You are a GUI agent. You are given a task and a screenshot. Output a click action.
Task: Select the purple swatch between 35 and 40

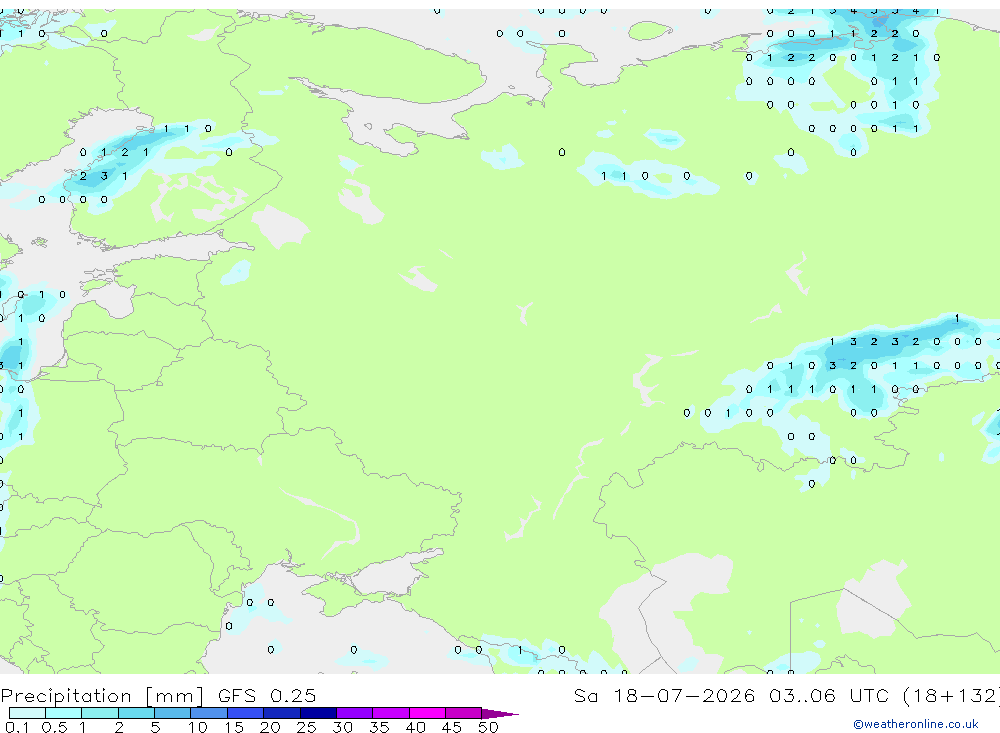click(x=391, y=713)
